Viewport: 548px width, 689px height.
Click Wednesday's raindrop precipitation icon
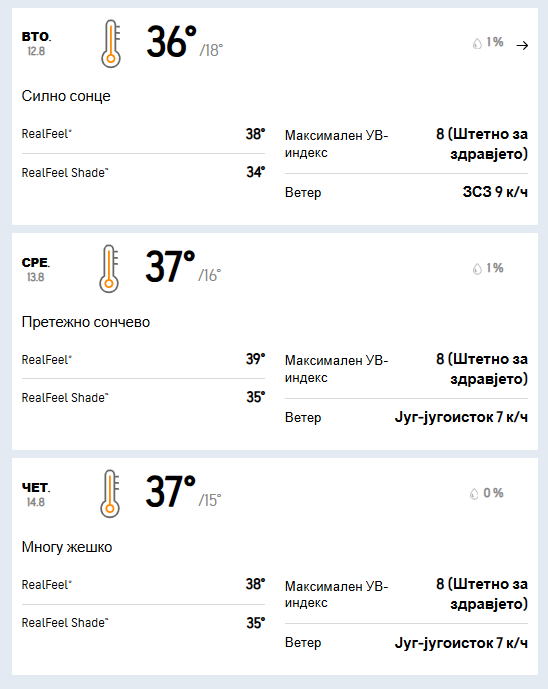click(x=477, y=268)
